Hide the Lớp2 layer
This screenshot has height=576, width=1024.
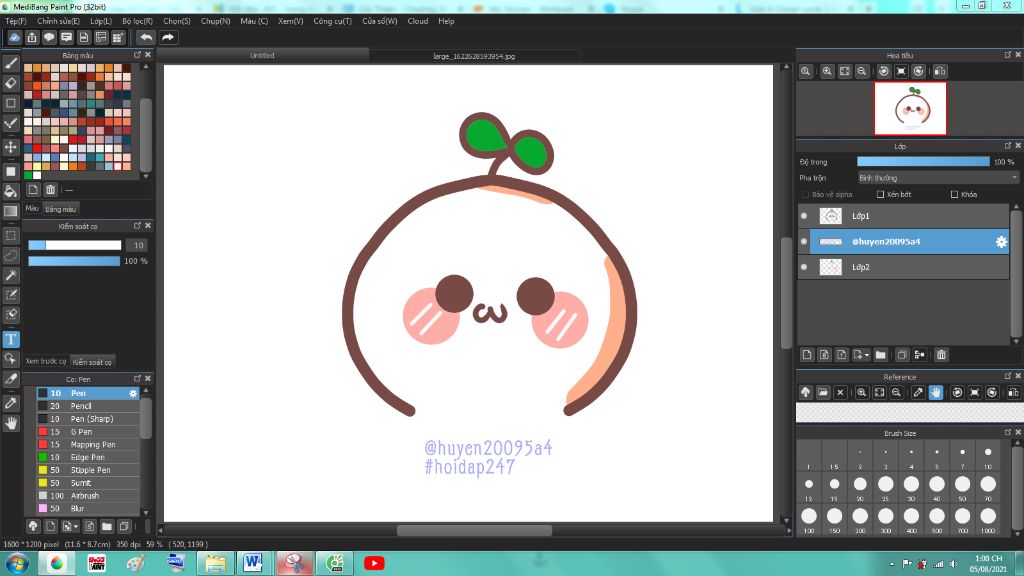click(804, 267)
